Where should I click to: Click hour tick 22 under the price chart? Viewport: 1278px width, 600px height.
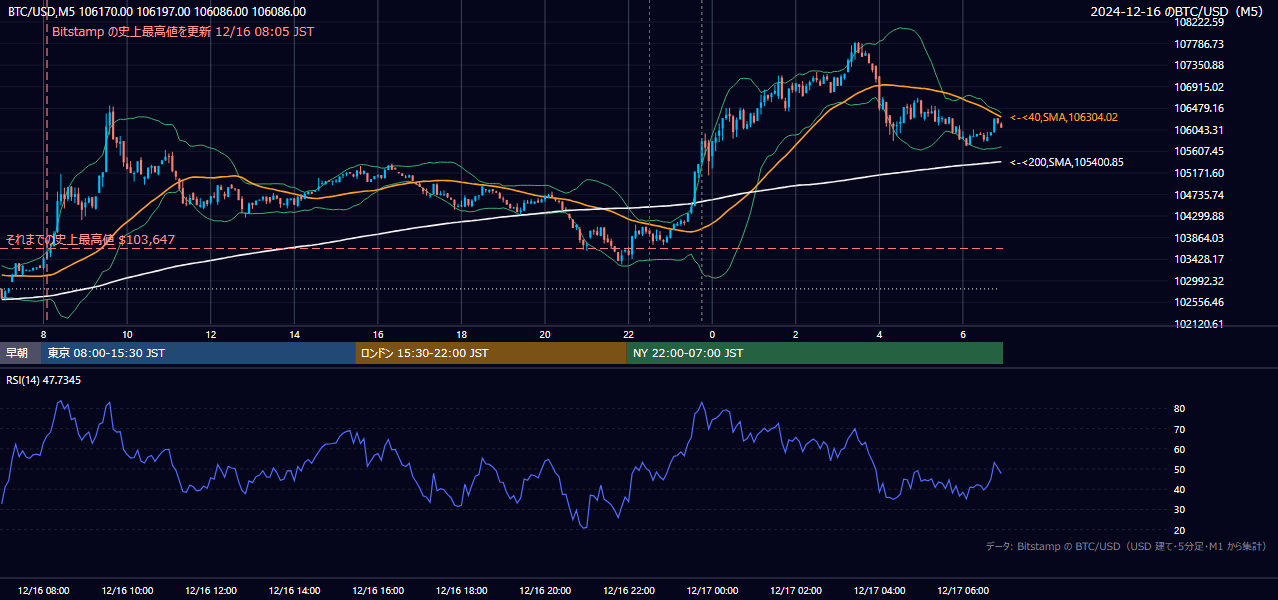coord(629,334)
